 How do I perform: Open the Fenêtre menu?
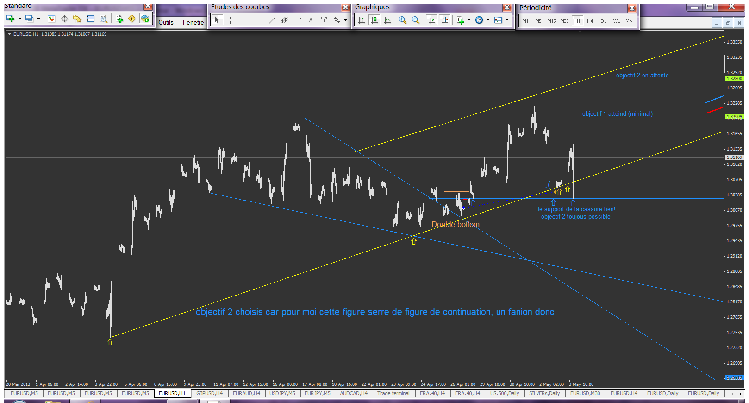193,22
